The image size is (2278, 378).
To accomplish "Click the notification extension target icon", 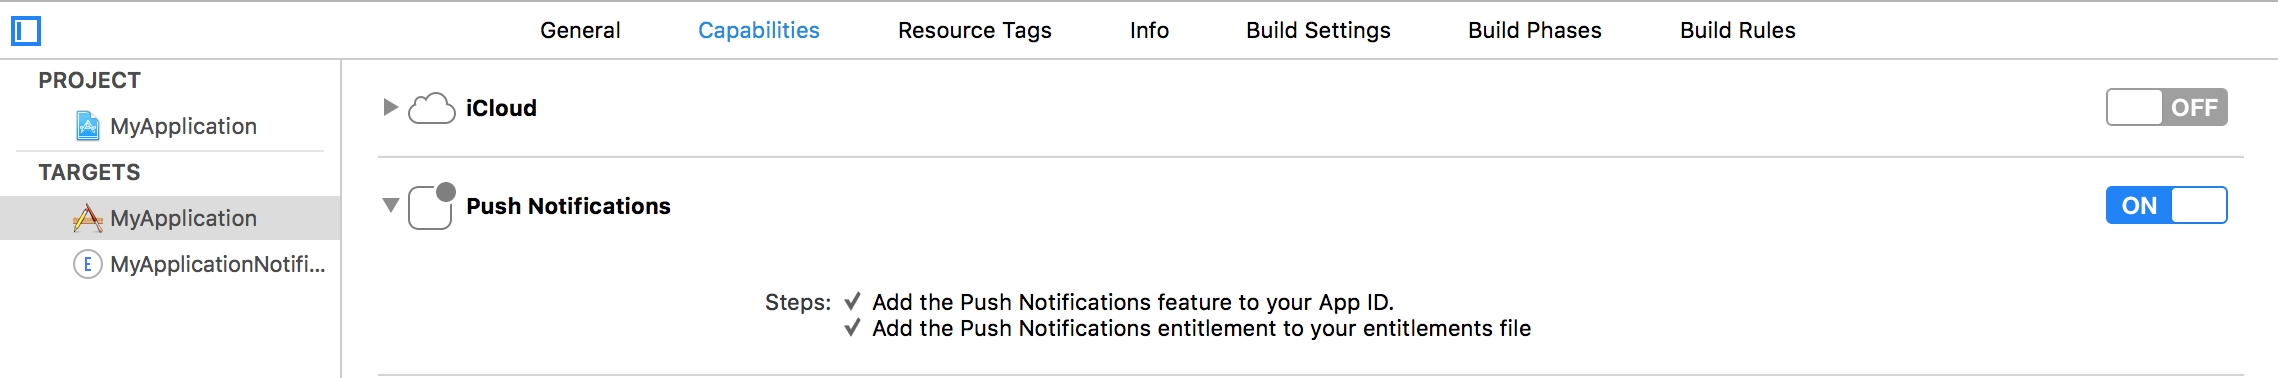I will [x=88, y=264].
